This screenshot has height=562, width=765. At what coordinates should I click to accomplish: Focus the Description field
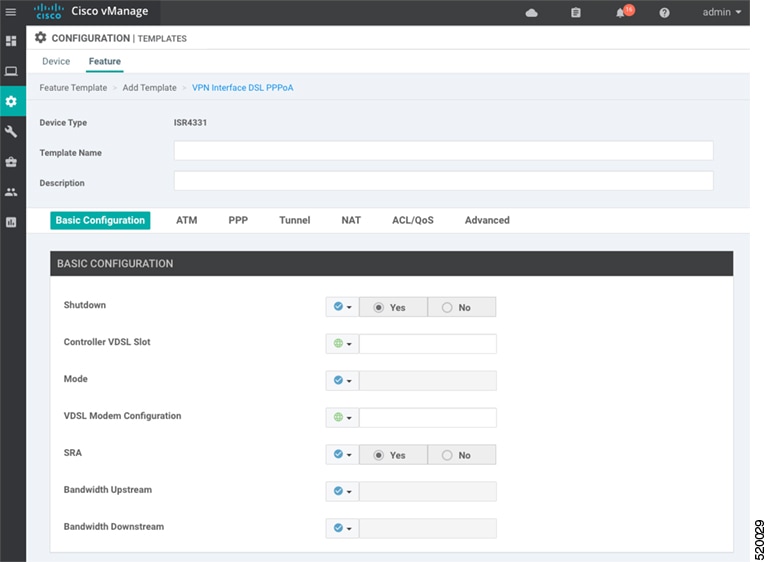point(443,181)
